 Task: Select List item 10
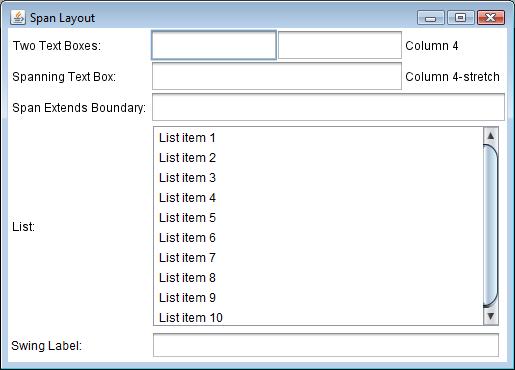click(318, 316)
